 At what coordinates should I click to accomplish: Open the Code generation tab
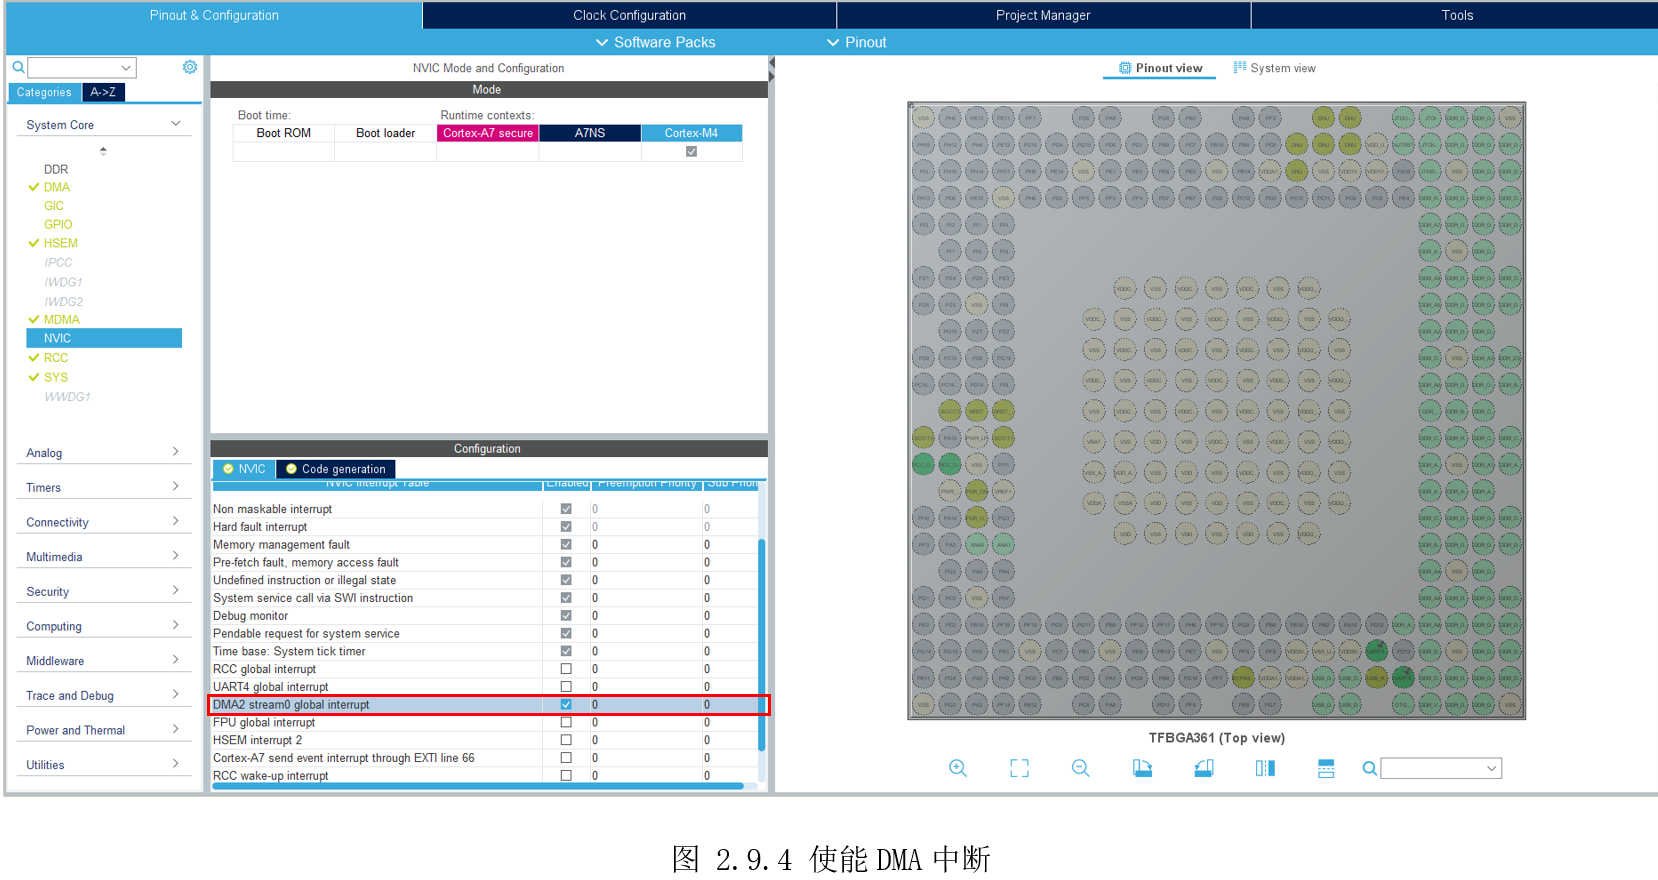(336, 469)
